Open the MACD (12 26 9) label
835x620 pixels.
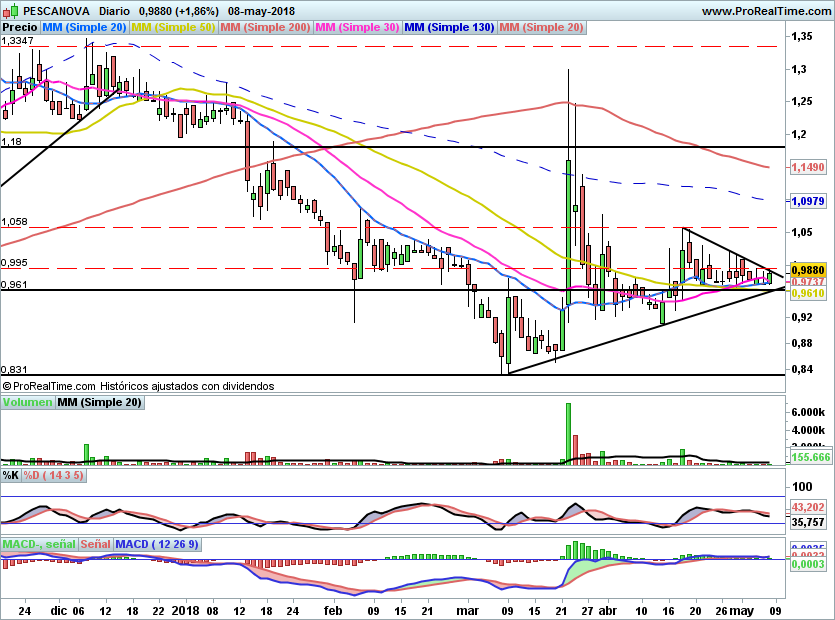[x=158, y=544]
